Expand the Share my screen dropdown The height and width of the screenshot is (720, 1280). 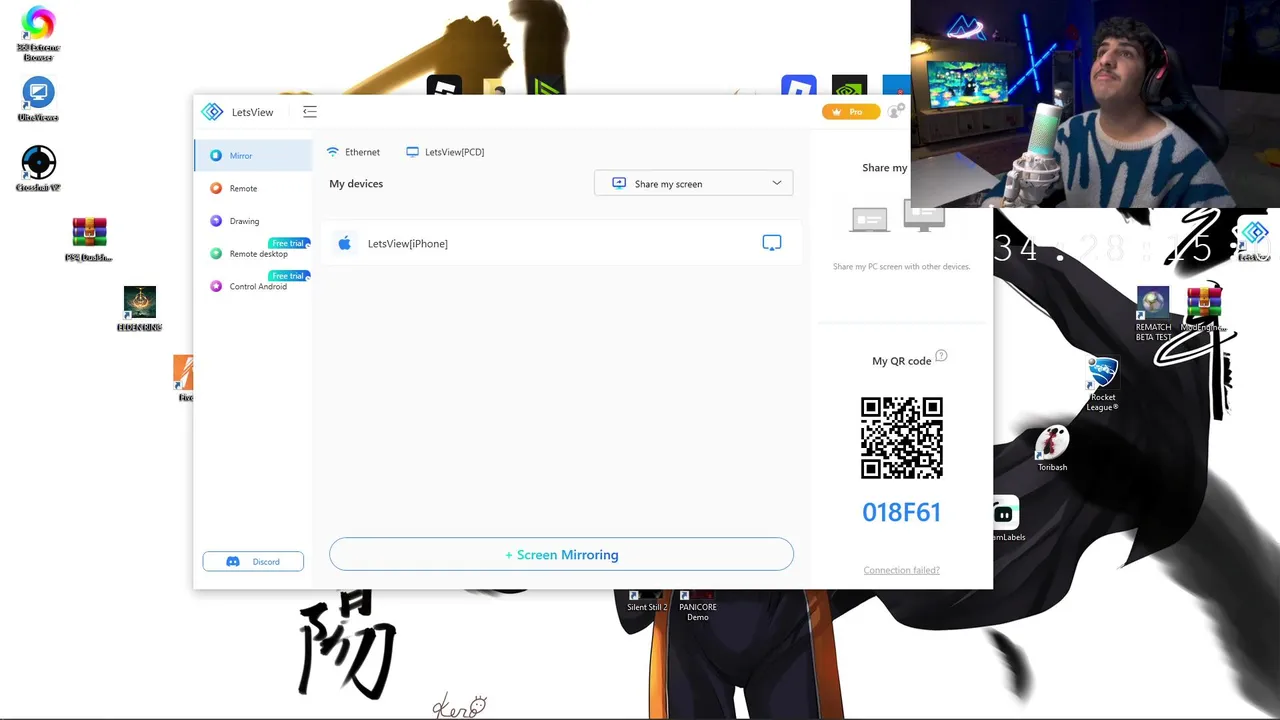pyautogui.click(x=693, y=183)
